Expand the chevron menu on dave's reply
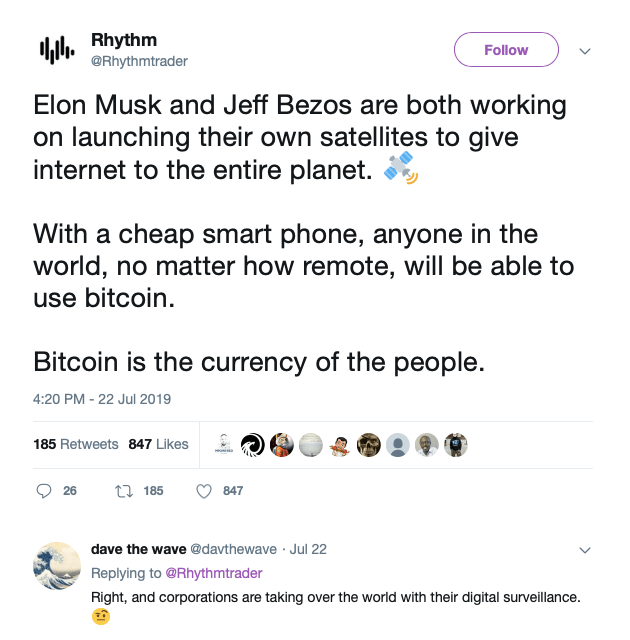Viewport: 630px width, 640px height. click(x=586, y=550)
